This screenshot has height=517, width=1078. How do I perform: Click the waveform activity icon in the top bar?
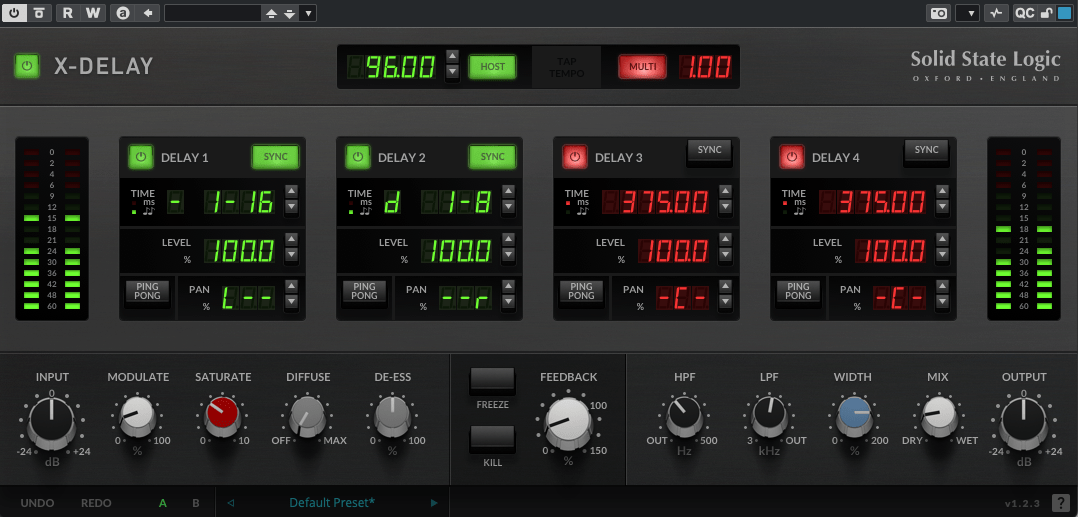click(996, 13)
